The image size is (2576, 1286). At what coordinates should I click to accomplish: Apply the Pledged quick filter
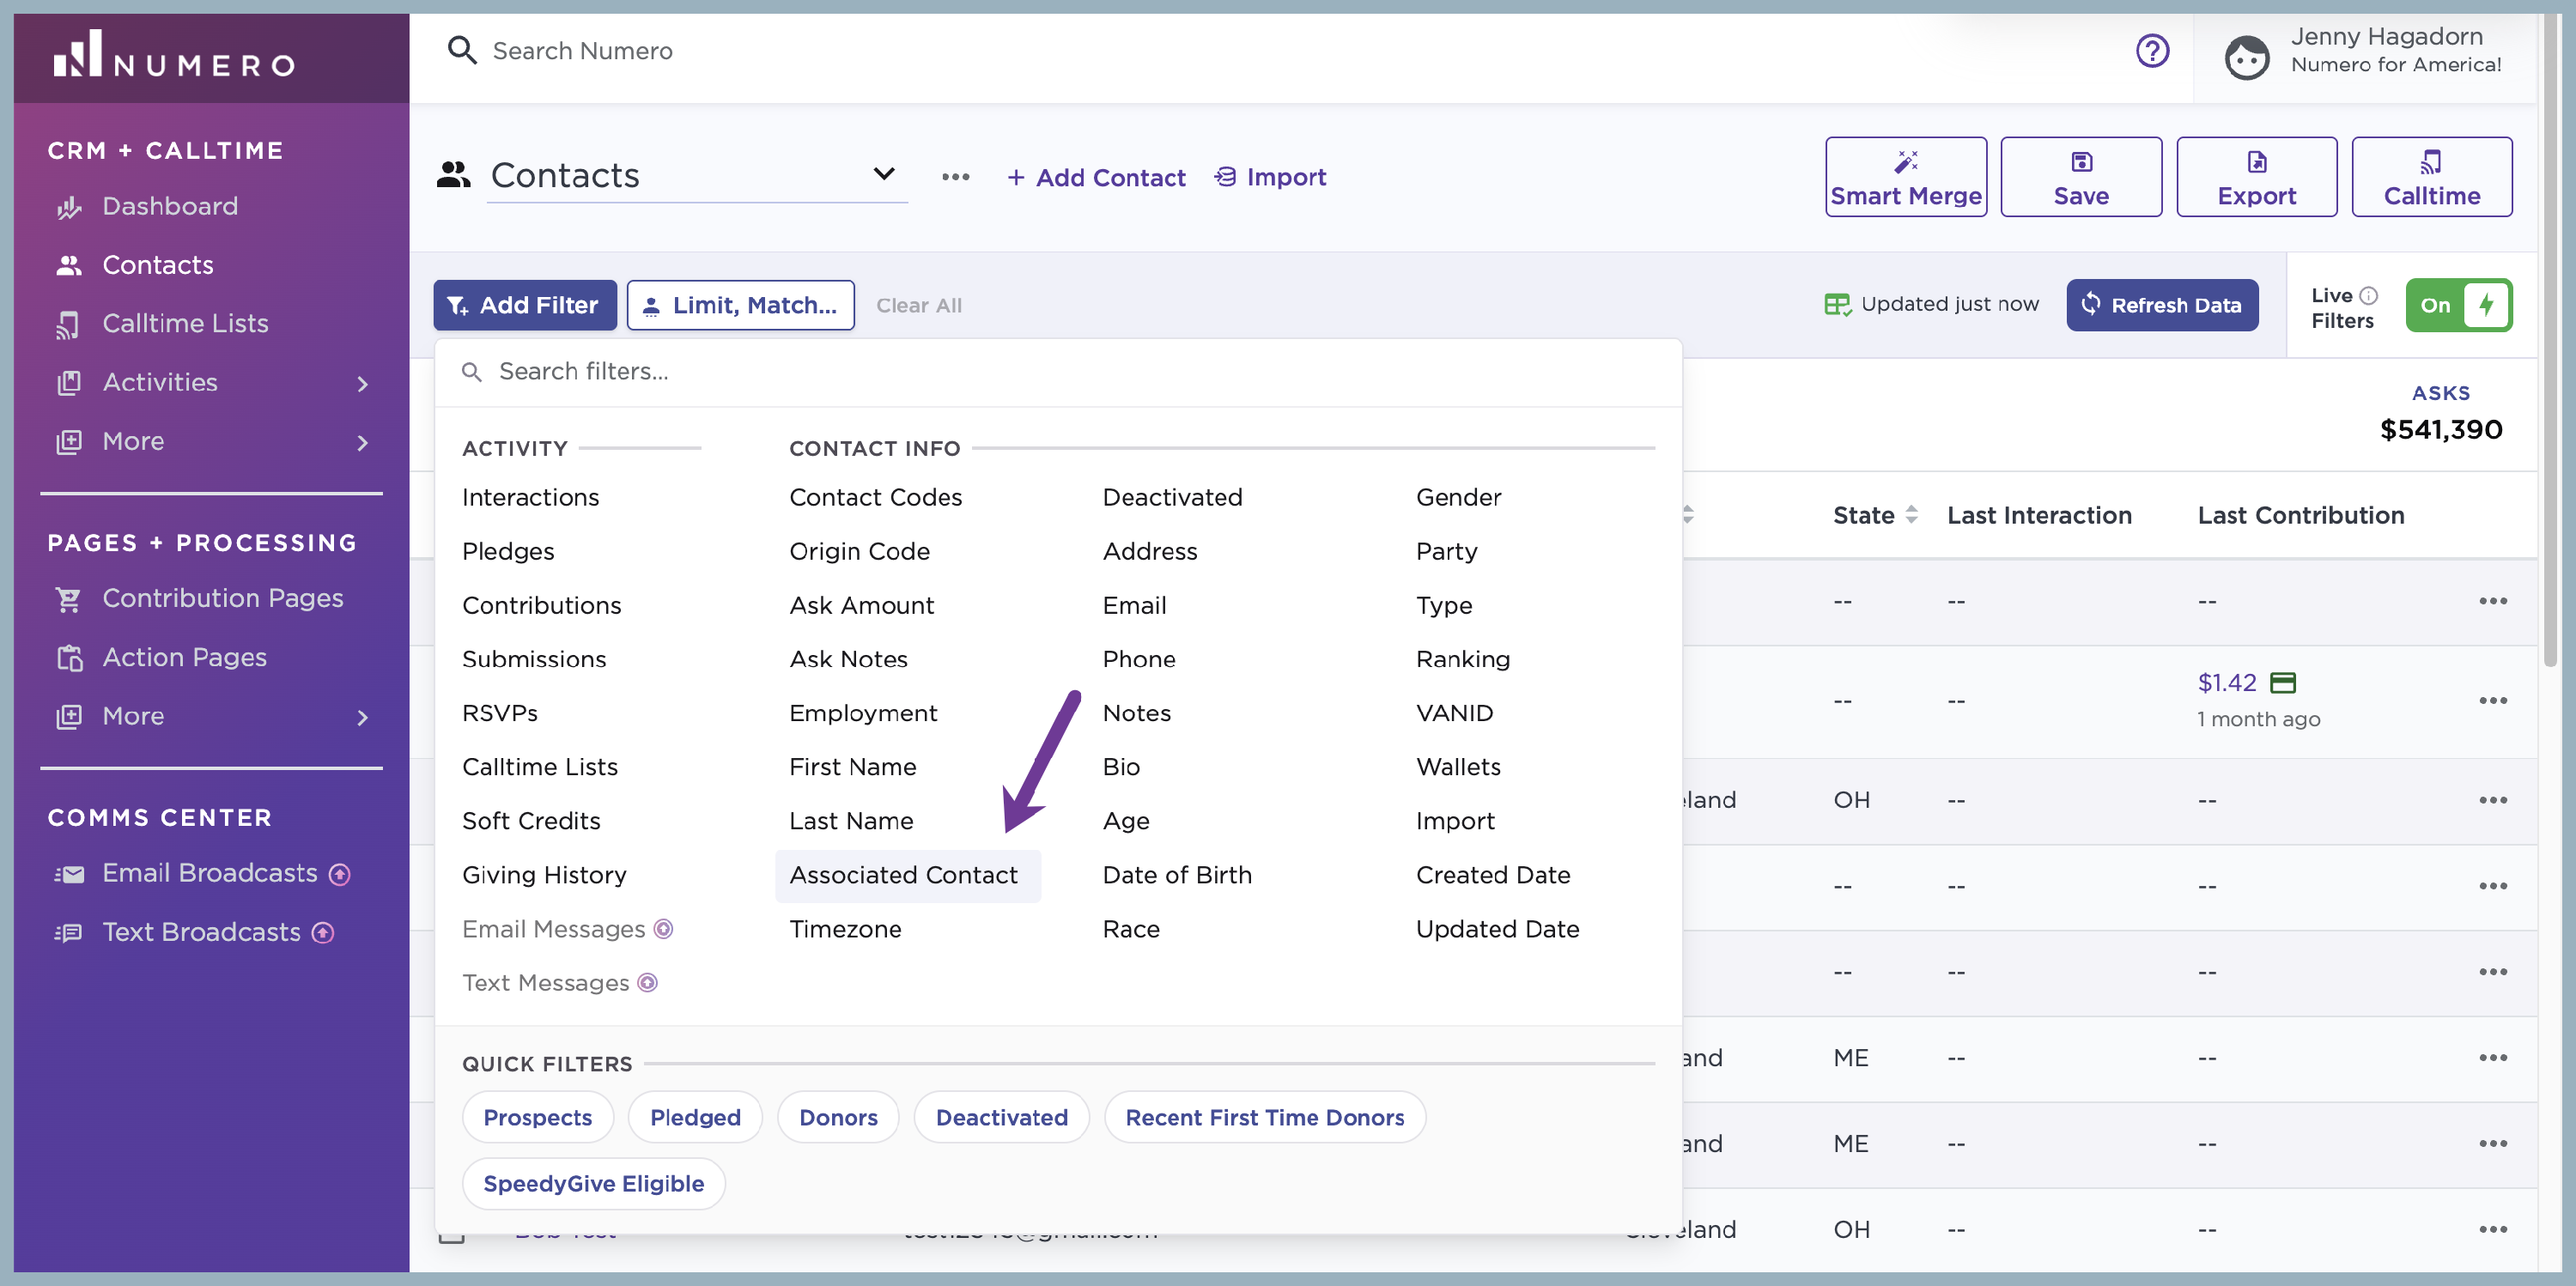pyautogui.click(x=695, y=1117)
